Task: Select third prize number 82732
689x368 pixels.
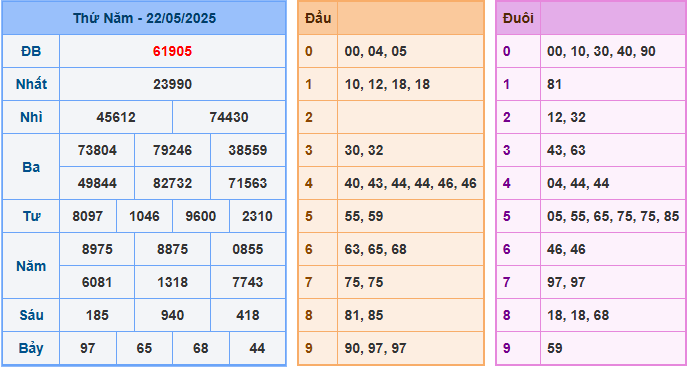Action: 172,183
